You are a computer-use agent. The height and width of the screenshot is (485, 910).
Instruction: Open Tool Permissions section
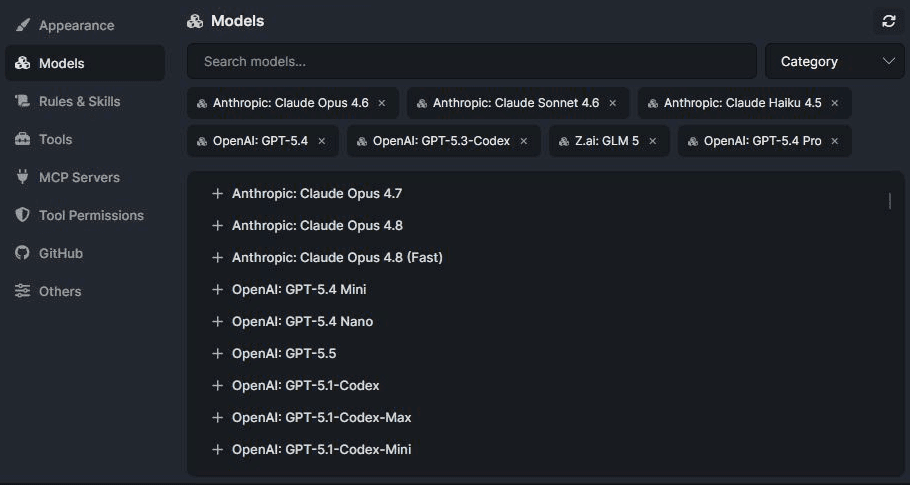[85, 215]
